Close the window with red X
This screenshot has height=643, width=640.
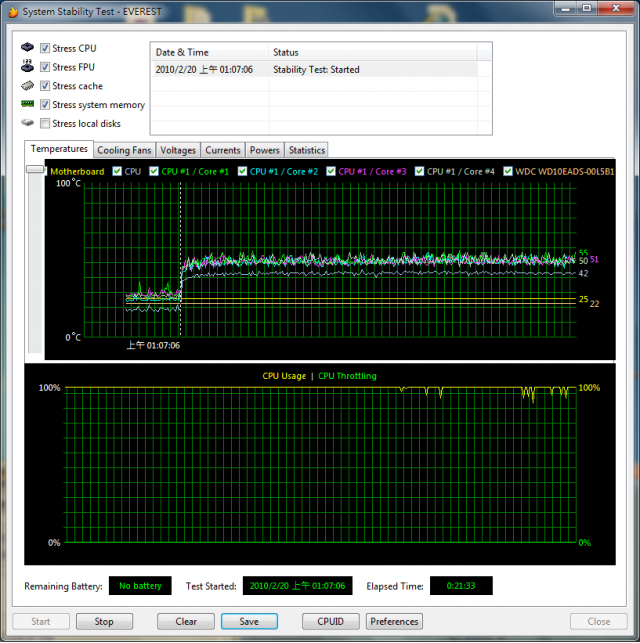pyautogui.click(x=616, y=8)
